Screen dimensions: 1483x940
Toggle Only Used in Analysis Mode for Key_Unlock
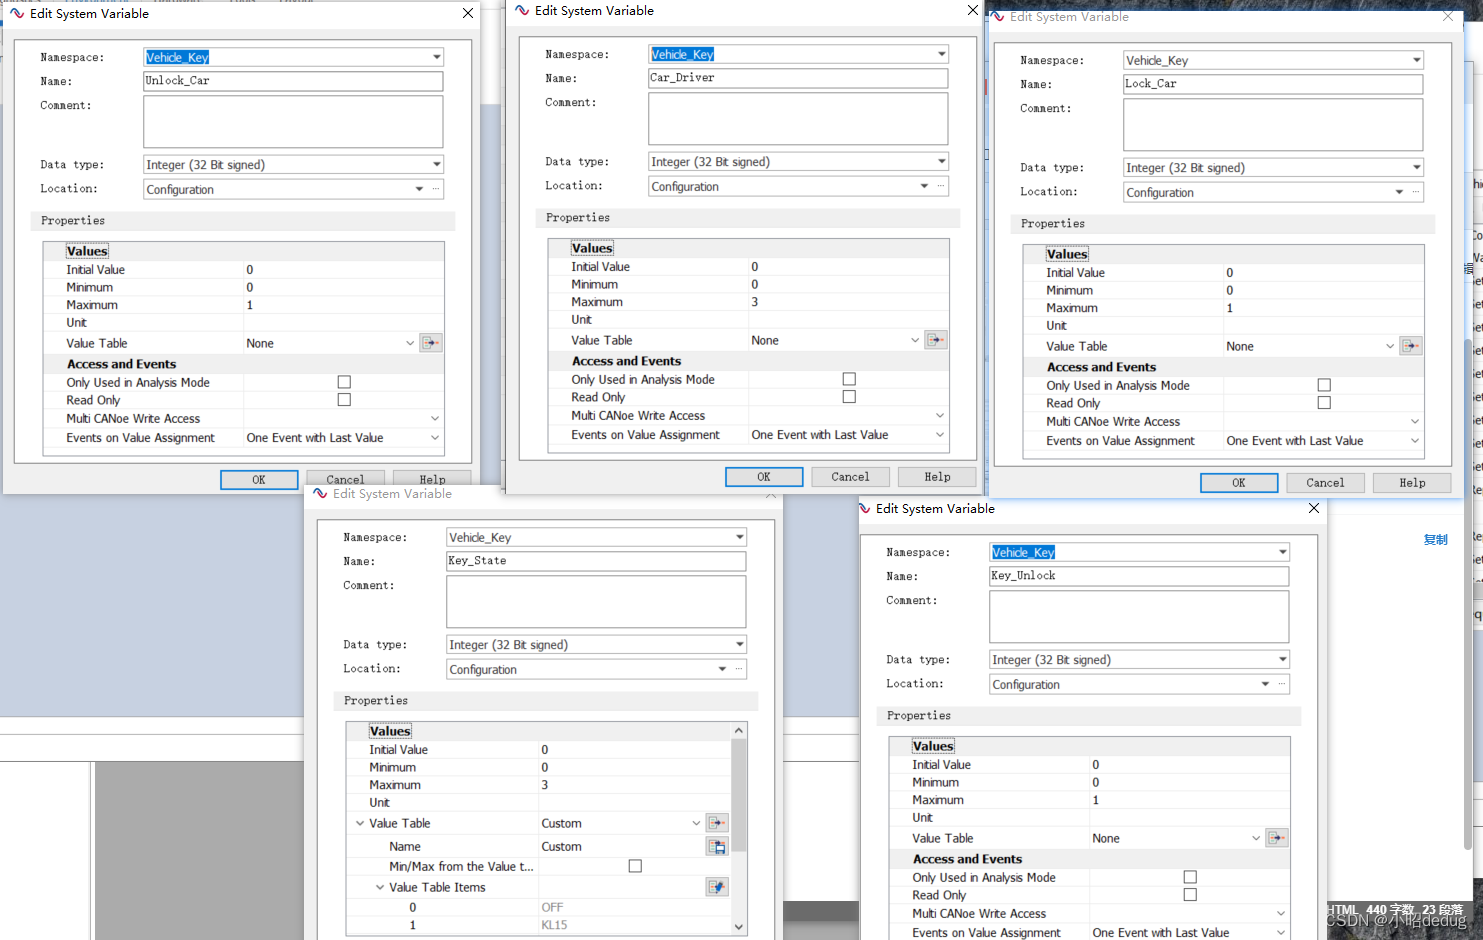tap(1190, 877)
